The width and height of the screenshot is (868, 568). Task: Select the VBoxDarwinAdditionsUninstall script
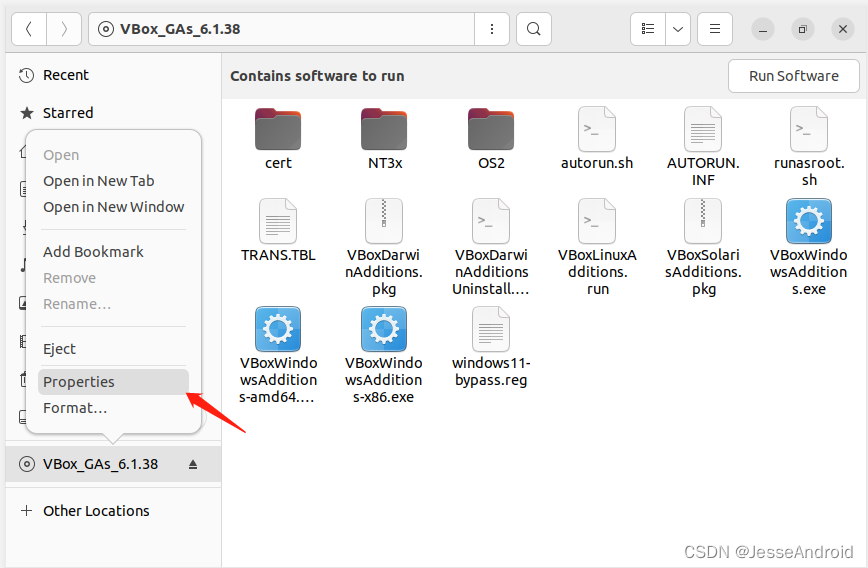click(490, 247)
